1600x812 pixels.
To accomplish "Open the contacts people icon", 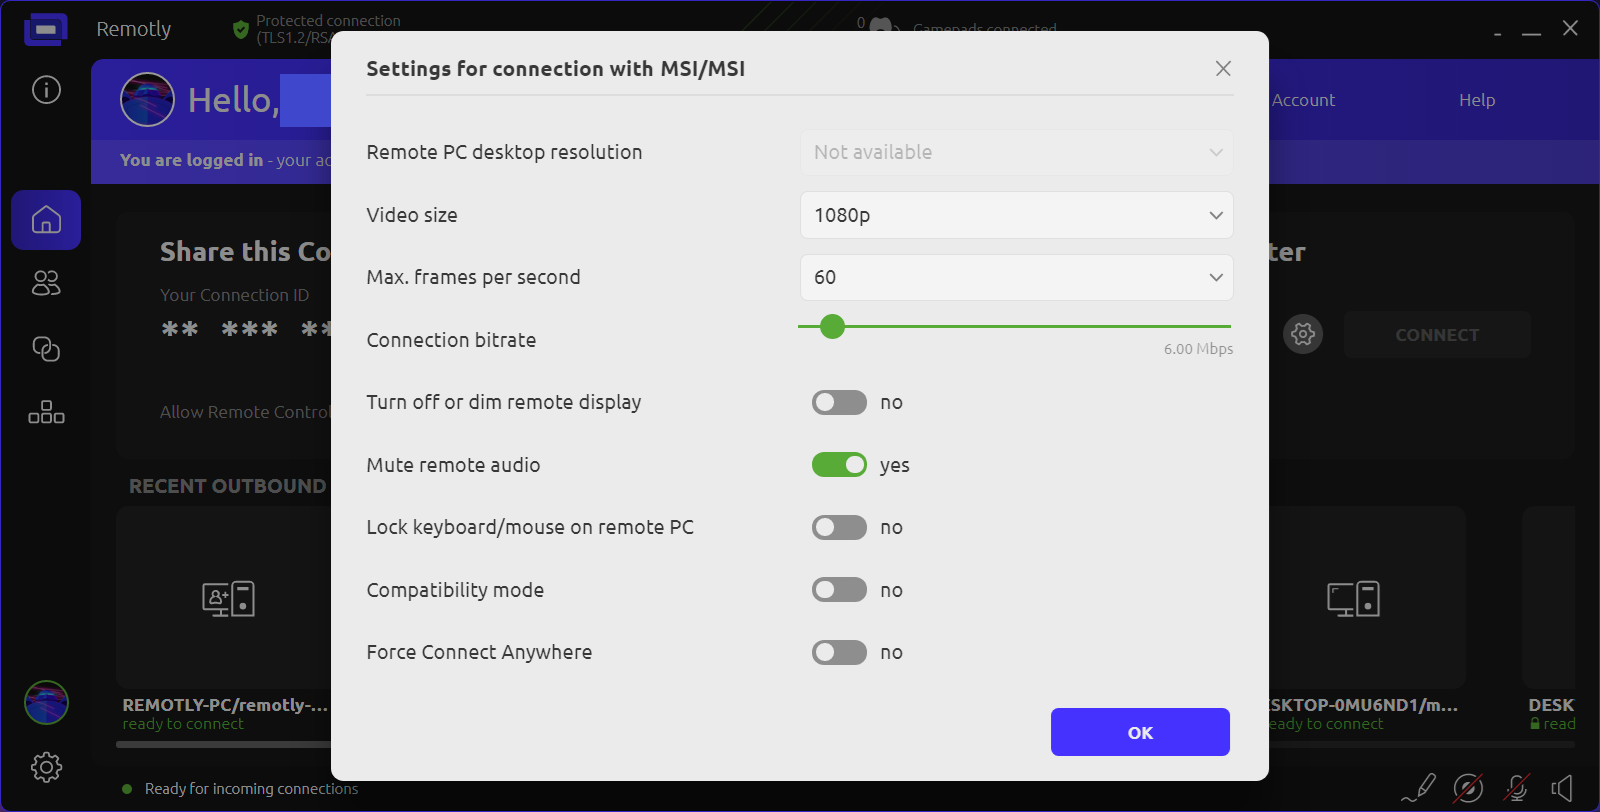I will point(46,284).
